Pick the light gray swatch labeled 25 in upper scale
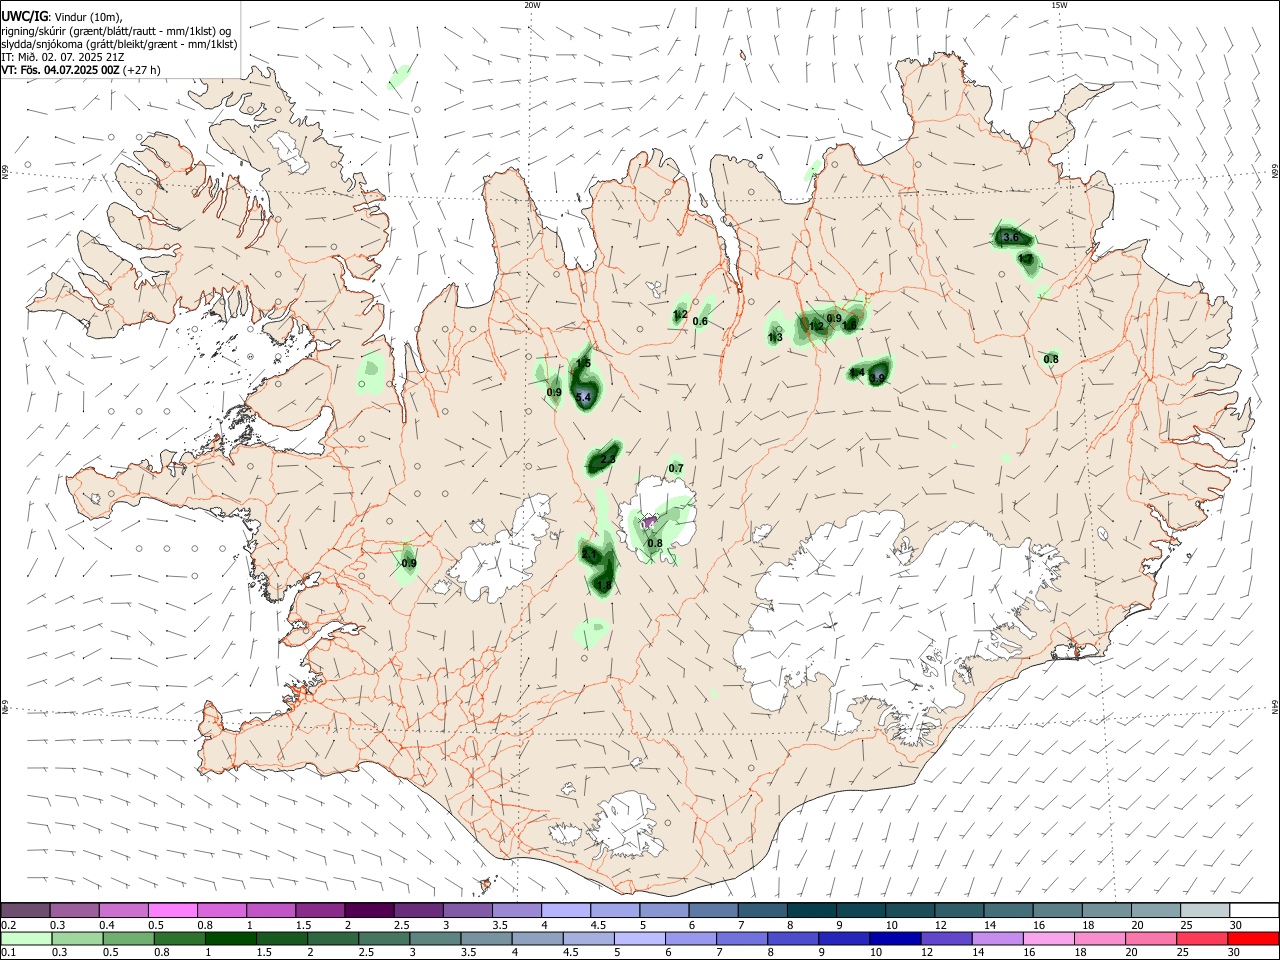Viewport: 1280px width, 960px height. coord(1205,910)
